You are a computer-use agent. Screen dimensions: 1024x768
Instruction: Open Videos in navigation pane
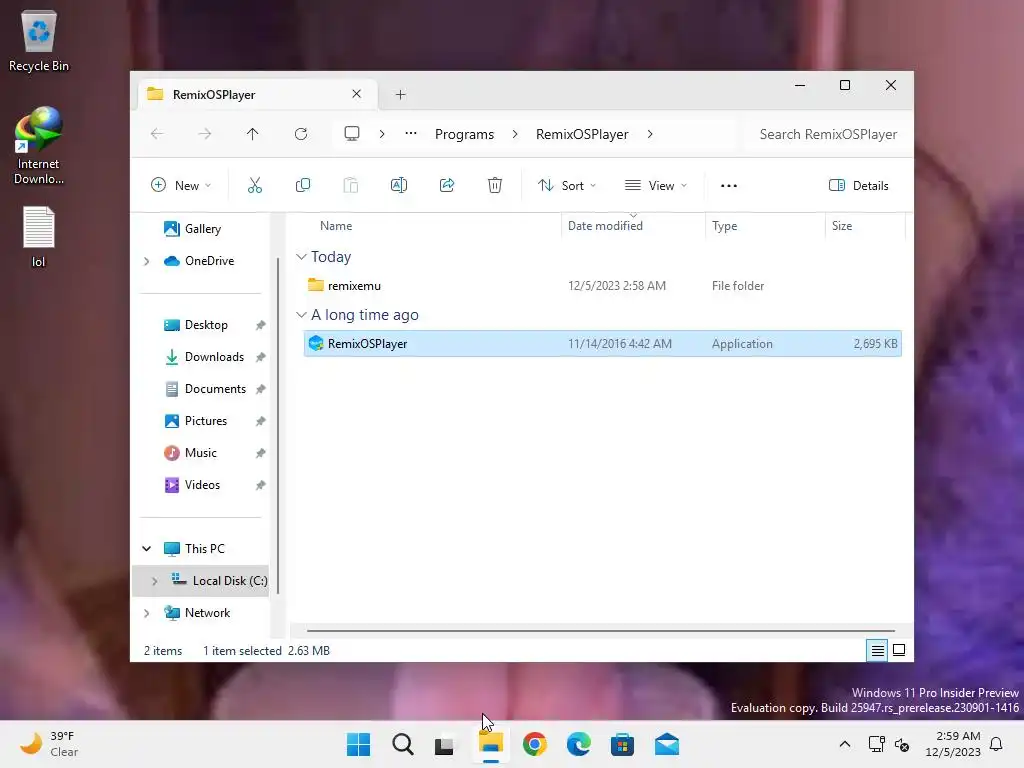pyautogui.click(x=202, y=485)
